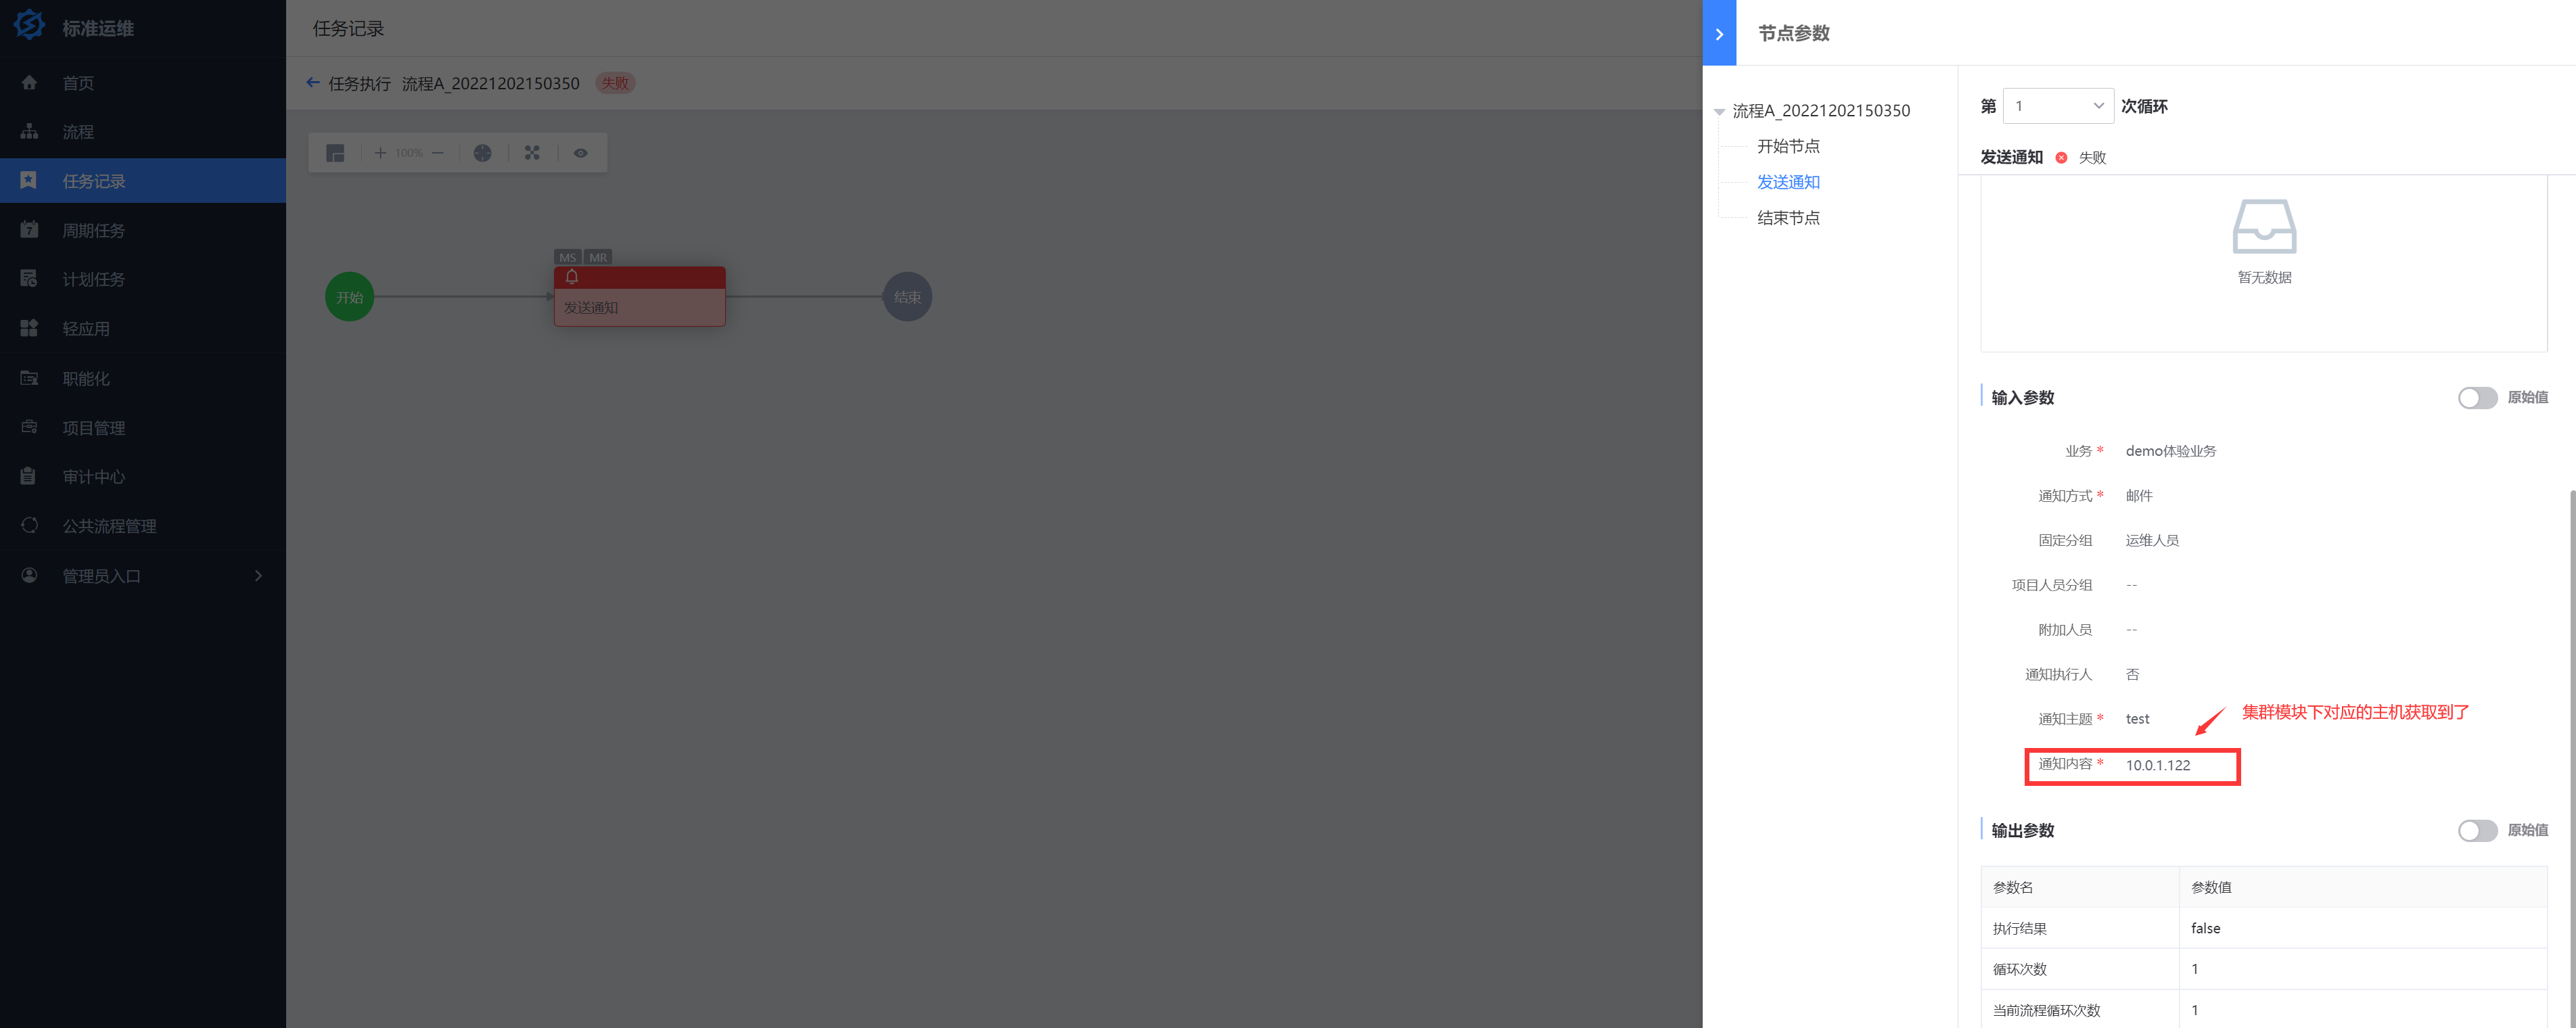The height and width of the screenshot is (1028, 2576).
Task: Click the 节点参数 panel title
Action: (x=1794, y=33)
